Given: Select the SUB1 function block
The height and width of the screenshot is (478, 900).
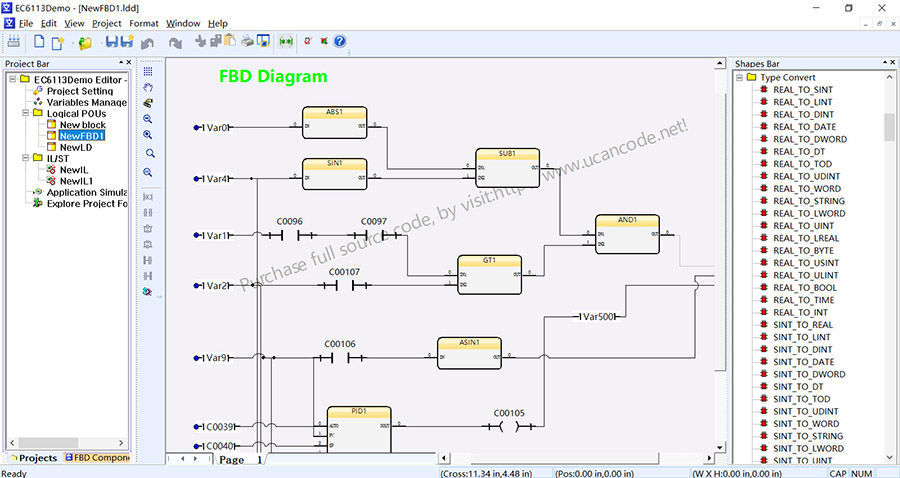Looking at the screenshot, I should coord(507,168).
